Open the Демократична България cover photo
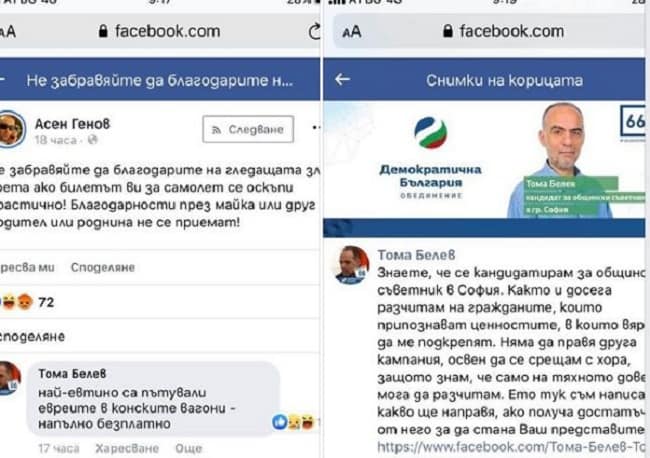Viewport: 650px width, 458px height. 484,160
